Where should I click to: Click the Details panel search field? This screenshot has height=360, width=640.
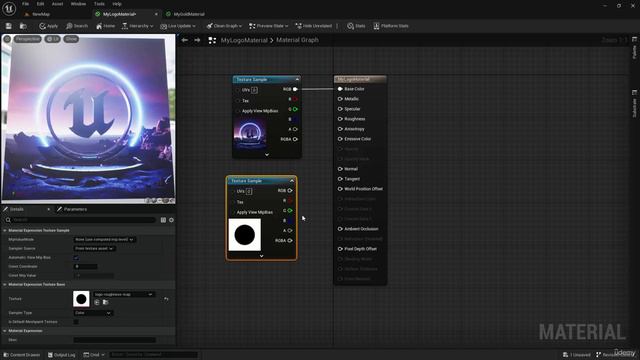point(80,220)
